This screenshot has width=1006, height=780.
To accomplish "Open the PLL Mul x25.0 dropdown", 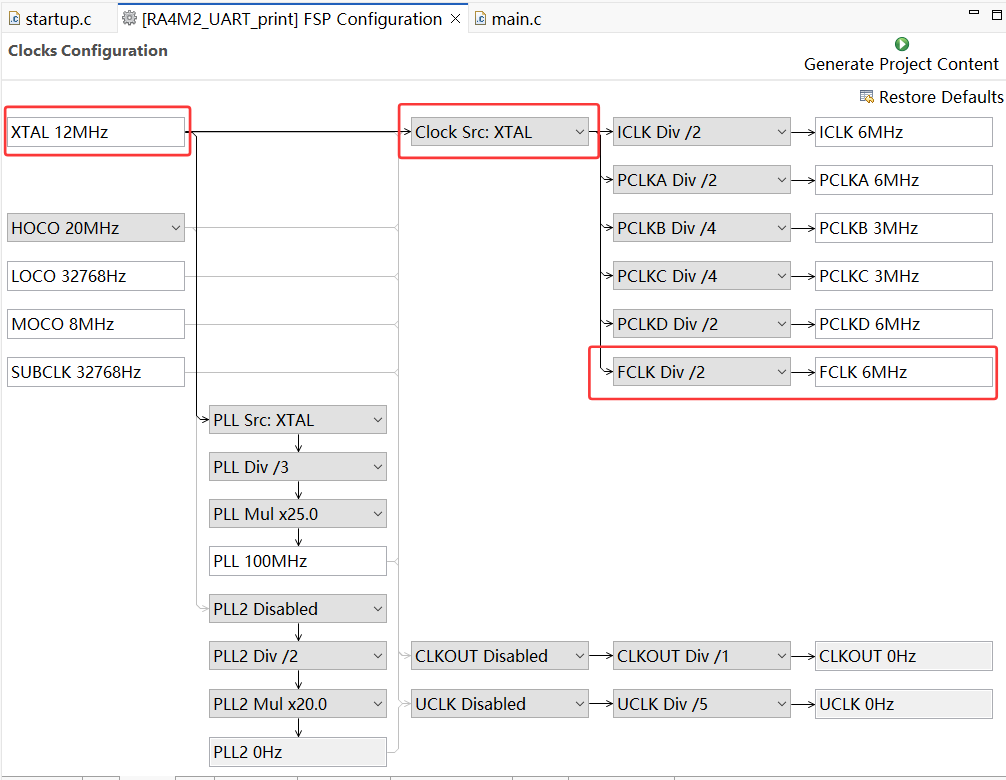I will point(298,514).
